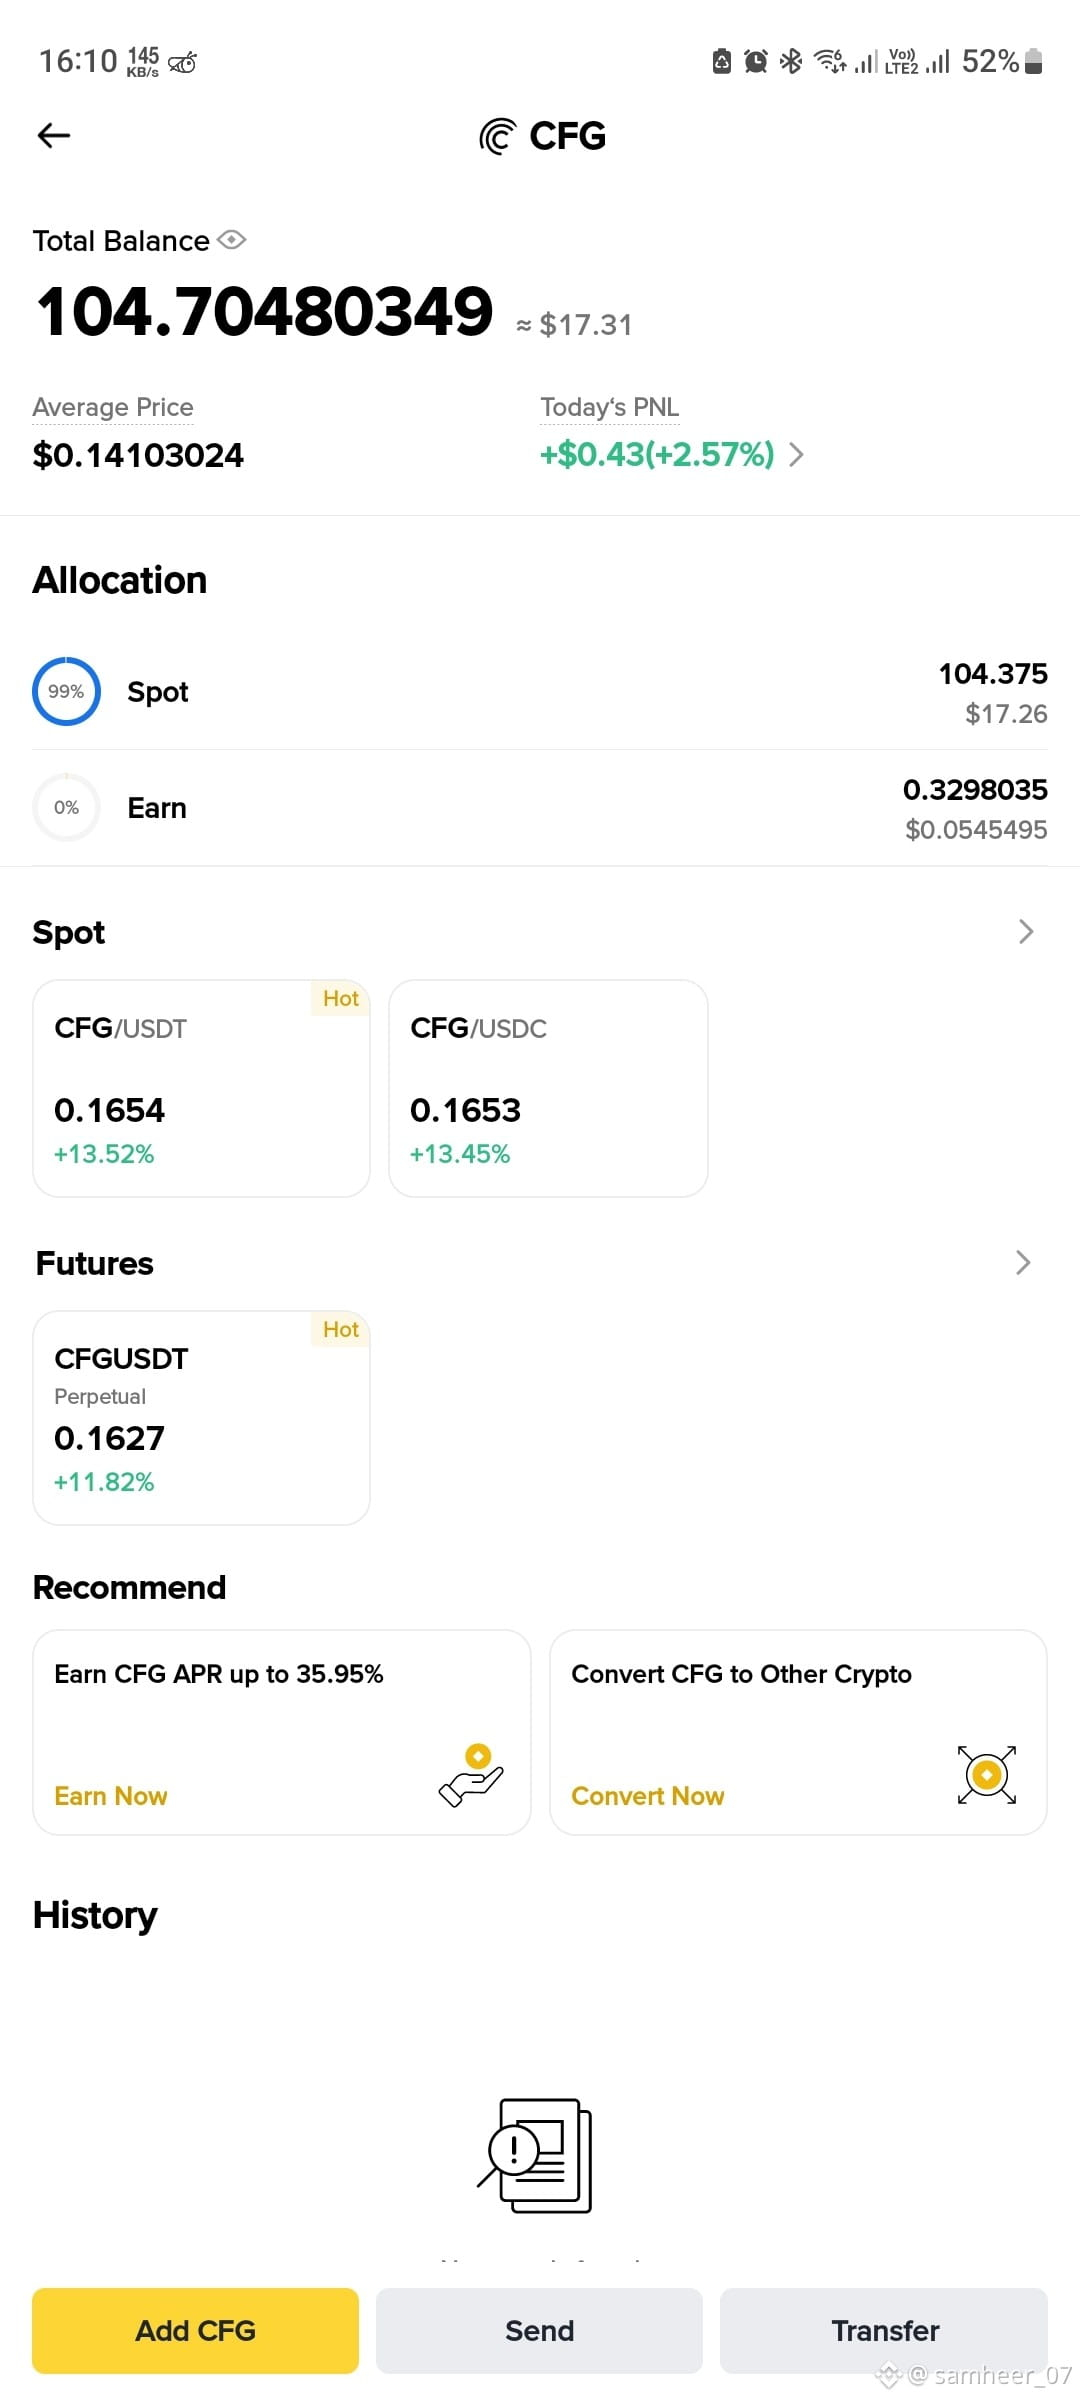
Task: Tap the back arrow icon
Action: click(x=54, y=135)
